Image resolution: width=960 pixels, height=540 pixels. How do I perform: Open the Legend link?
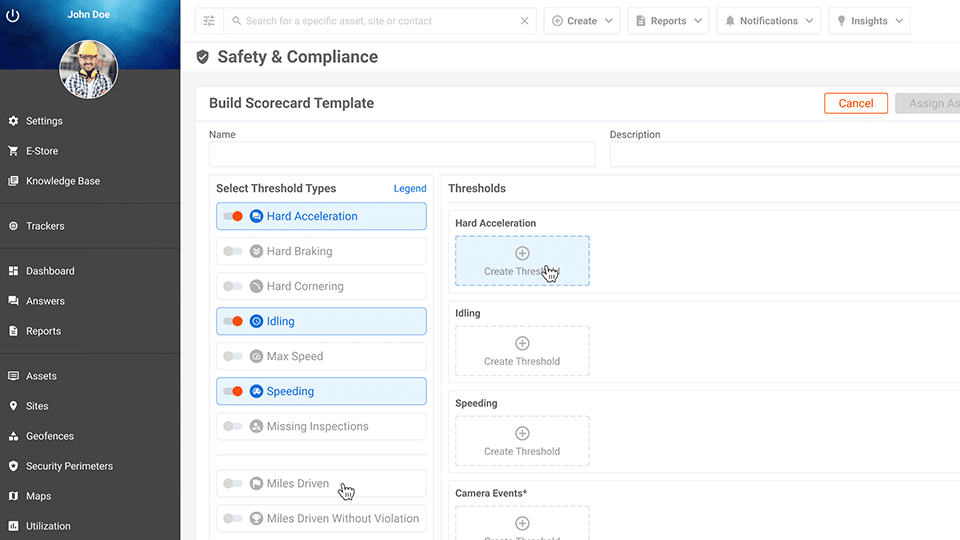[410, 188]
